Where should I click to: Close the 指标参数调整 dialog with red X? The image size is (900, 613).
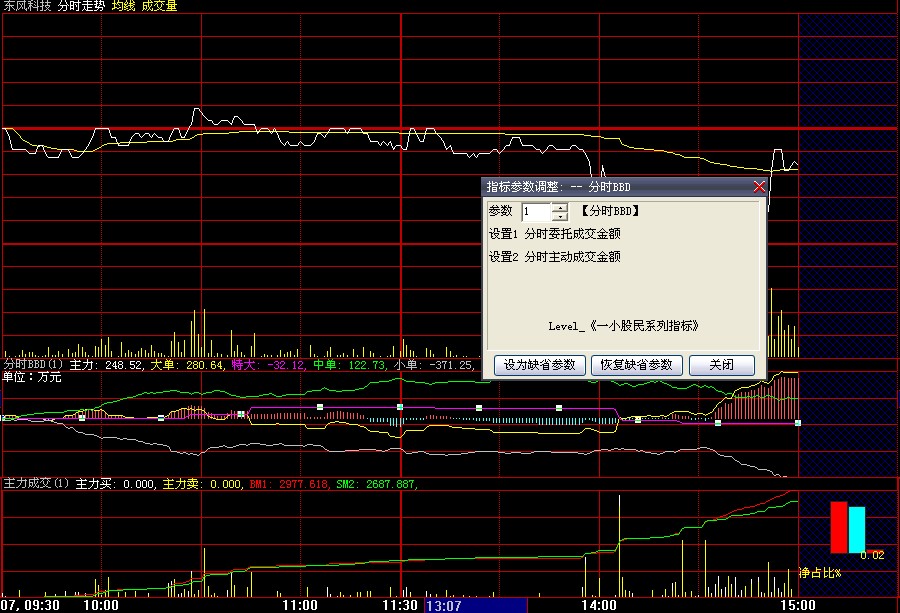(x=759, y=187)
